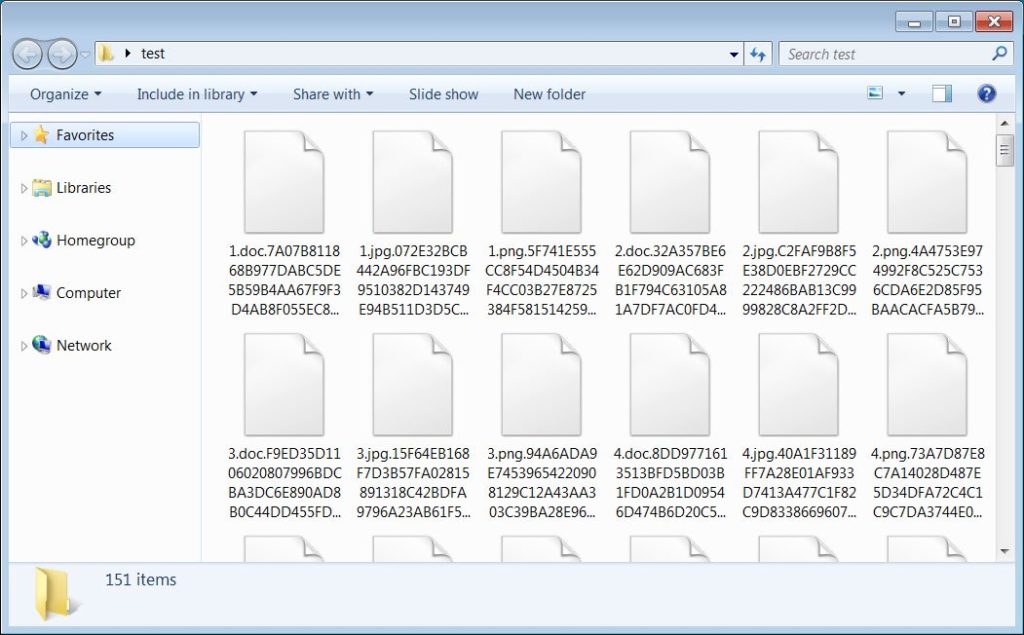The height and width of the screenshot is (635, 1024).
Task: Select file icon for 3.doc.F9ED35D11
Action: click(x=283, y=384)
